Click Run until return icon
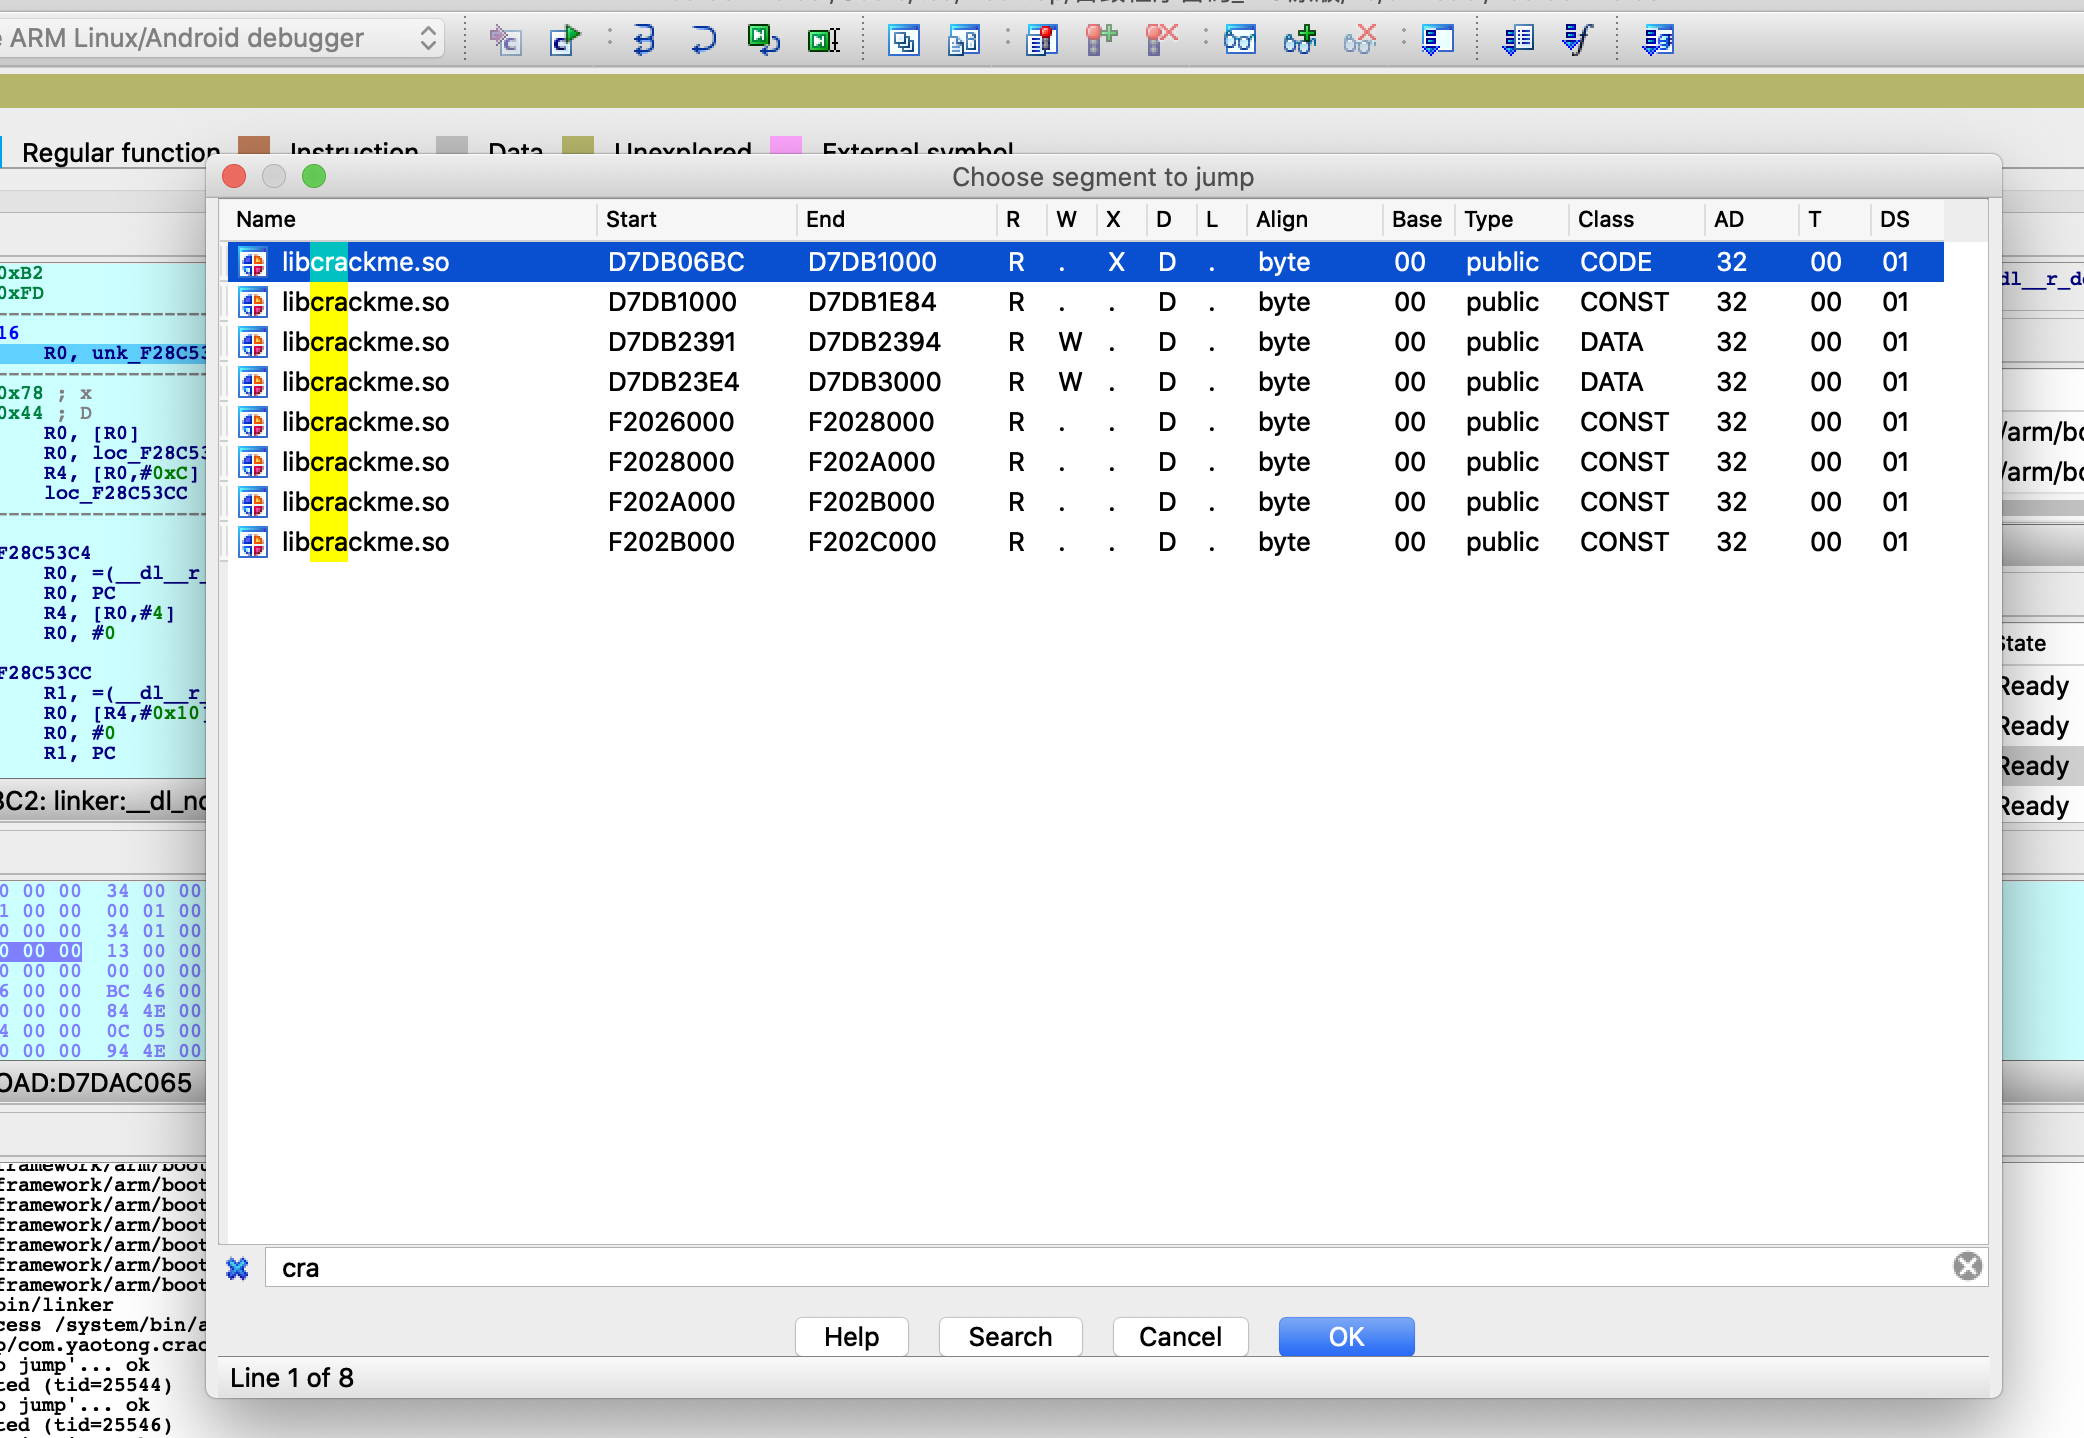This screenshot has height=1438, width=2084. (763, 40)
